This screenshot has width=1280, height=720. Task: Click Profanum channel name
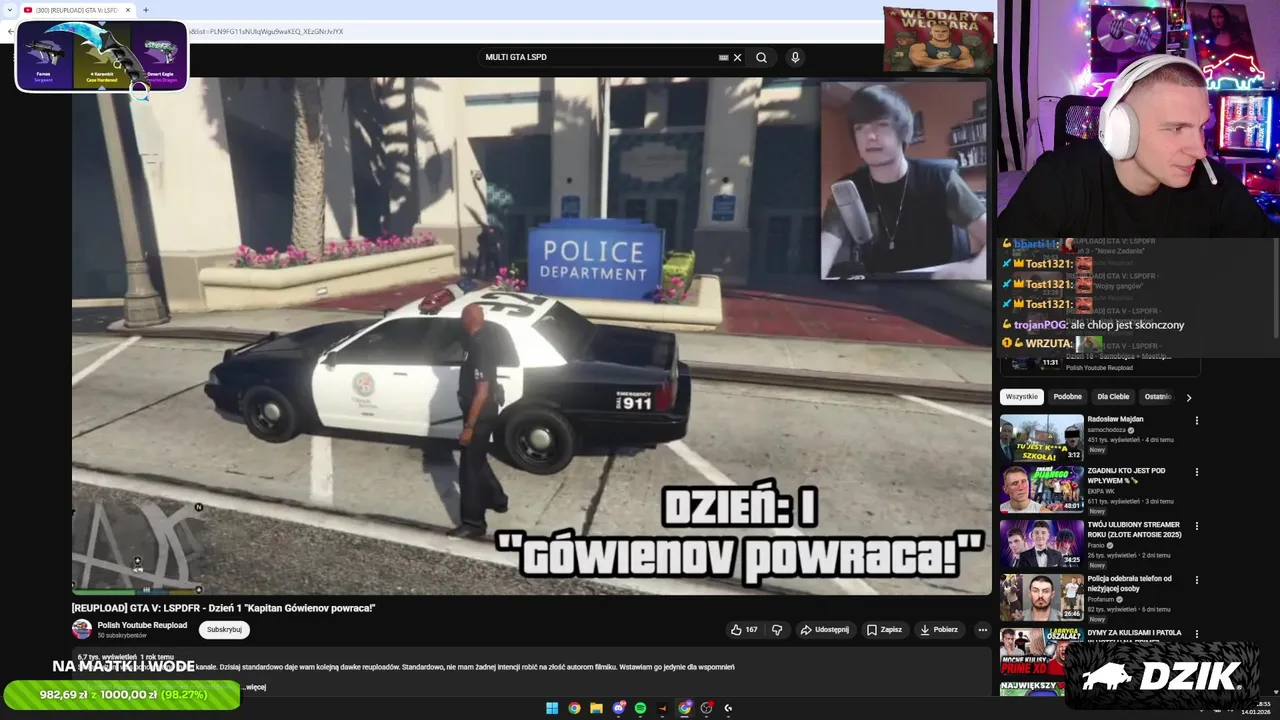tap(1102, 599)
